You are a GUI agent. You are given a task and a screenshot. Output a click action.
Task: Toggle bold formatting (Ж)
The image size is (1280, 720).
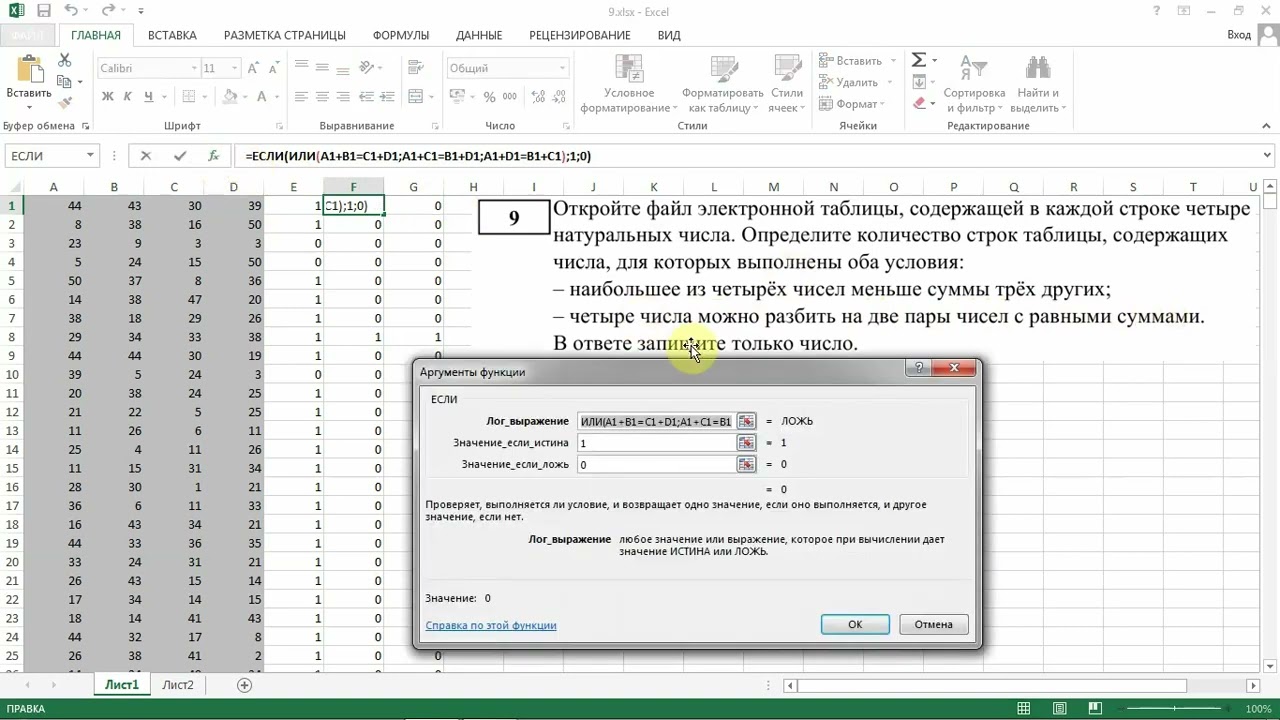[108, 97]
